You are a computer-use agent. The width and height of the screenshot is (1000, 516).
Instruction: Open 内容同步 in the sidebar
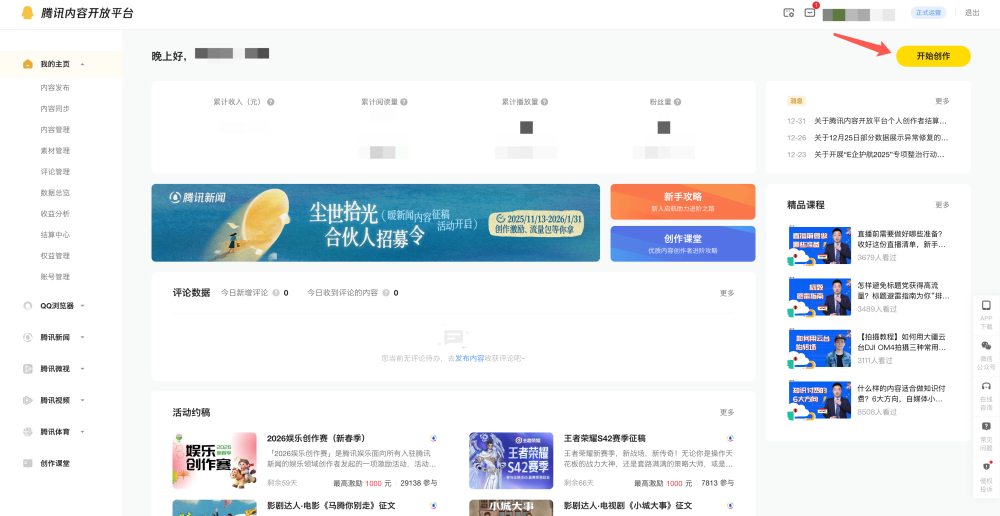point(55,109)
